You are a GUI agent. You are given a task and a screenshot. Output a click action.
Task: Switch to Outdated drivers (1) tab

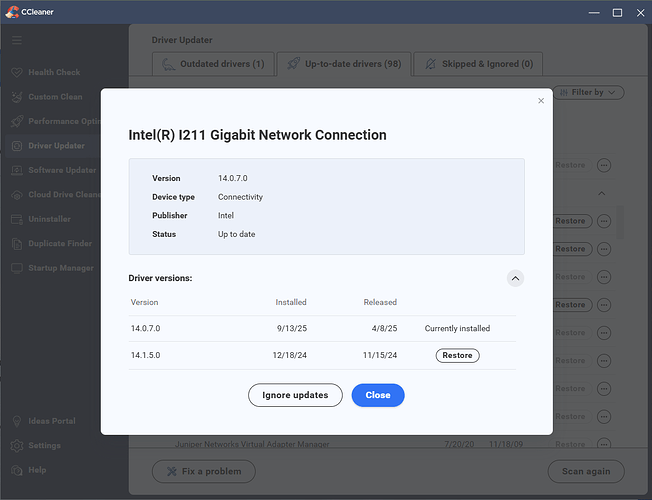pyautogui.click(x=213, y=64)
